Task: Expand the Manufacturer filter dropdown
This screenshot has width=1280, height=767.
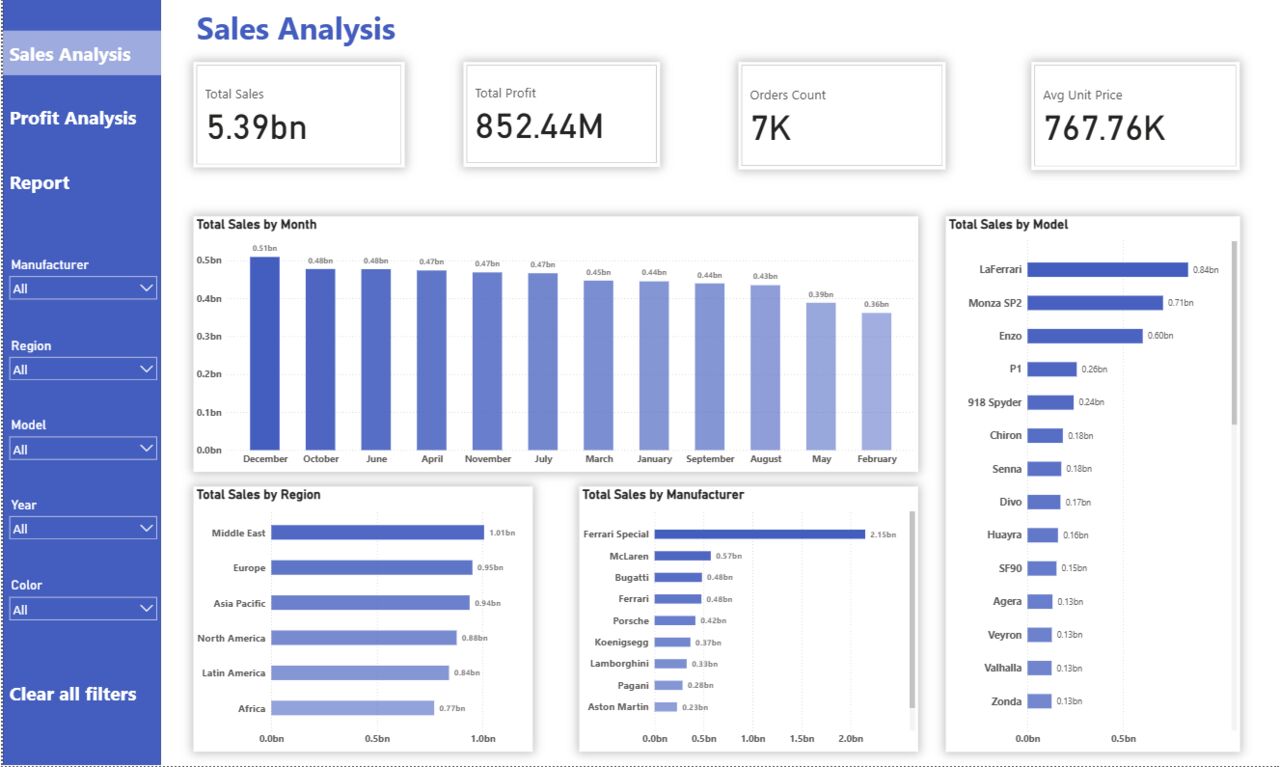Action: tap(83, 289)
